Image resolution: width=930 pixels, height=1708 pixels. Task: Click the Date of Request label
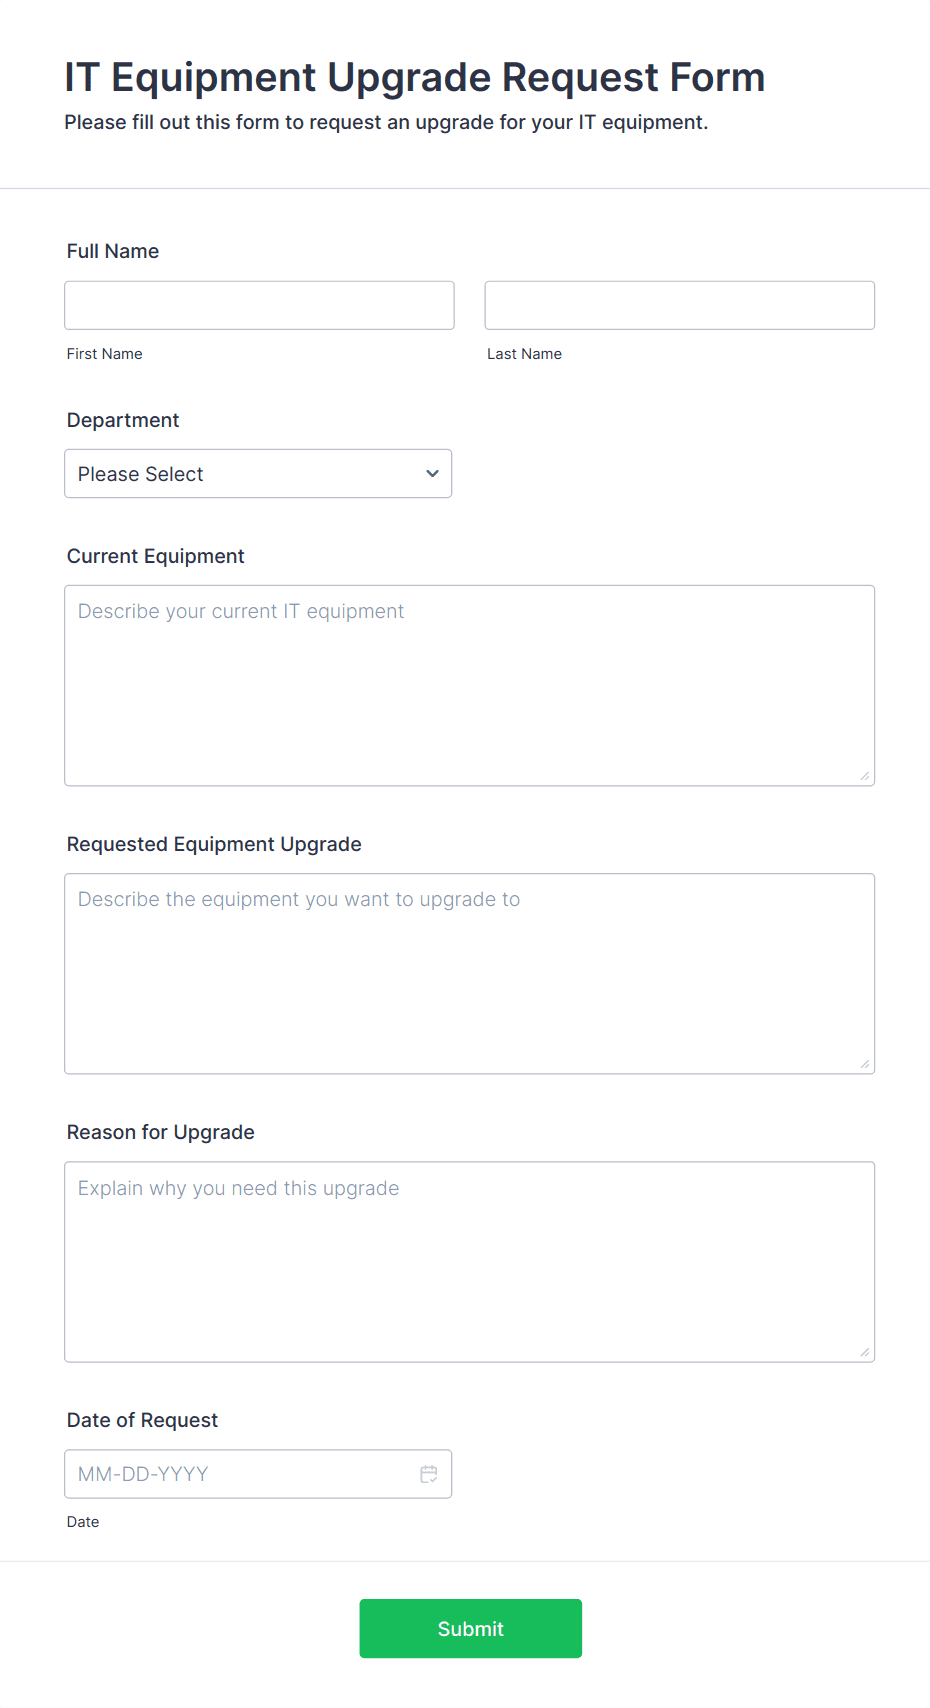(142, 1420)
